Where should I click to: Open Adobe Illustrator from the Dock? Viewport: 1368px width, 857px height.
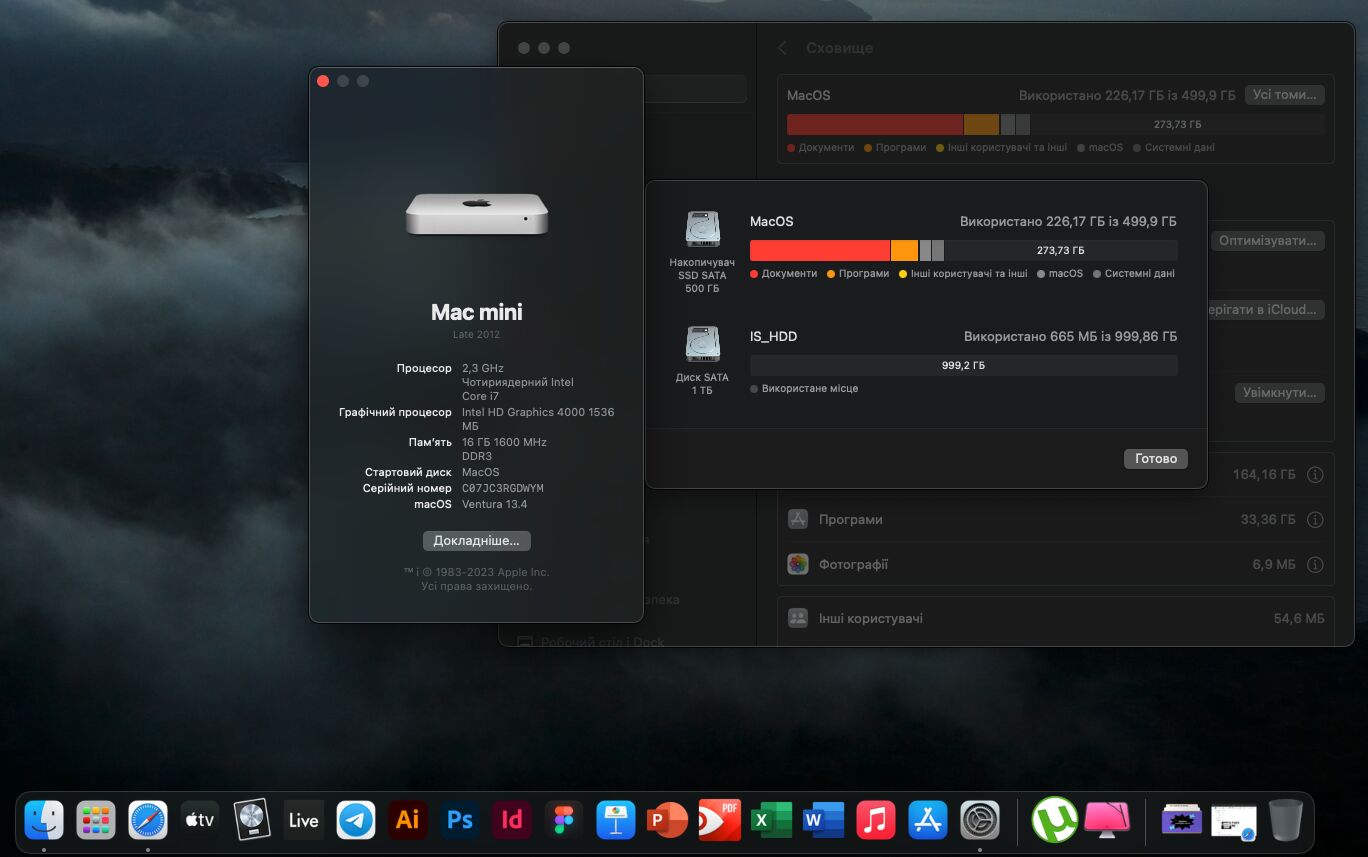(x=407, y=819)
